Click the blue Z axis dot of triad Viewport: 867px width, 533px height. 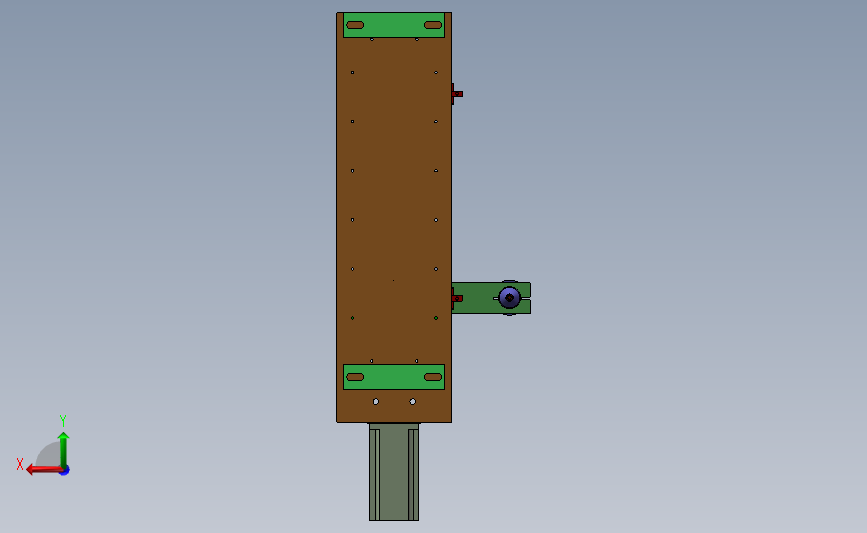pyautogui.click(x=65, y=471)
